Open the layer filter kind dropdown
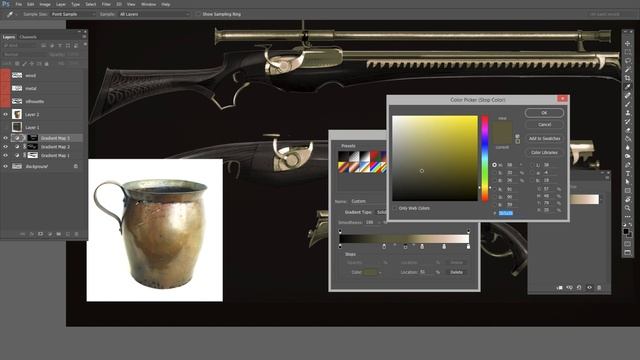Image resolution: width=640 pixels, height=360 pixels. pyautogui.click(x=20, y=46)
